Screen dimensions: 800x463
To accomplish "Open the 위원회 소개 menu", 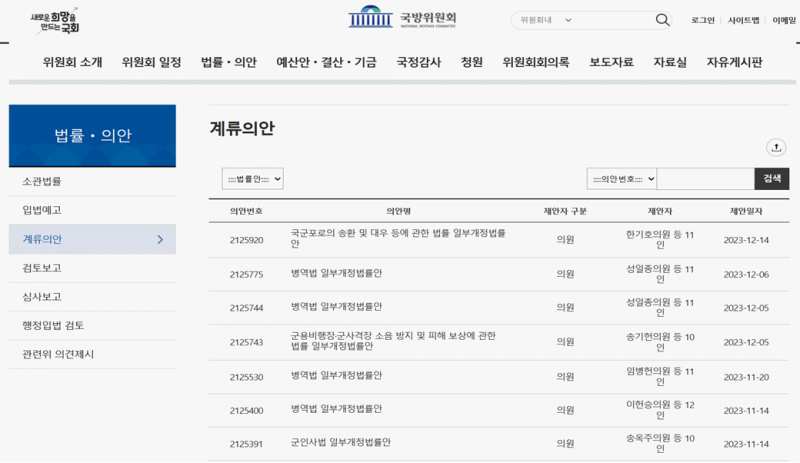I will (x=72, y=62).
